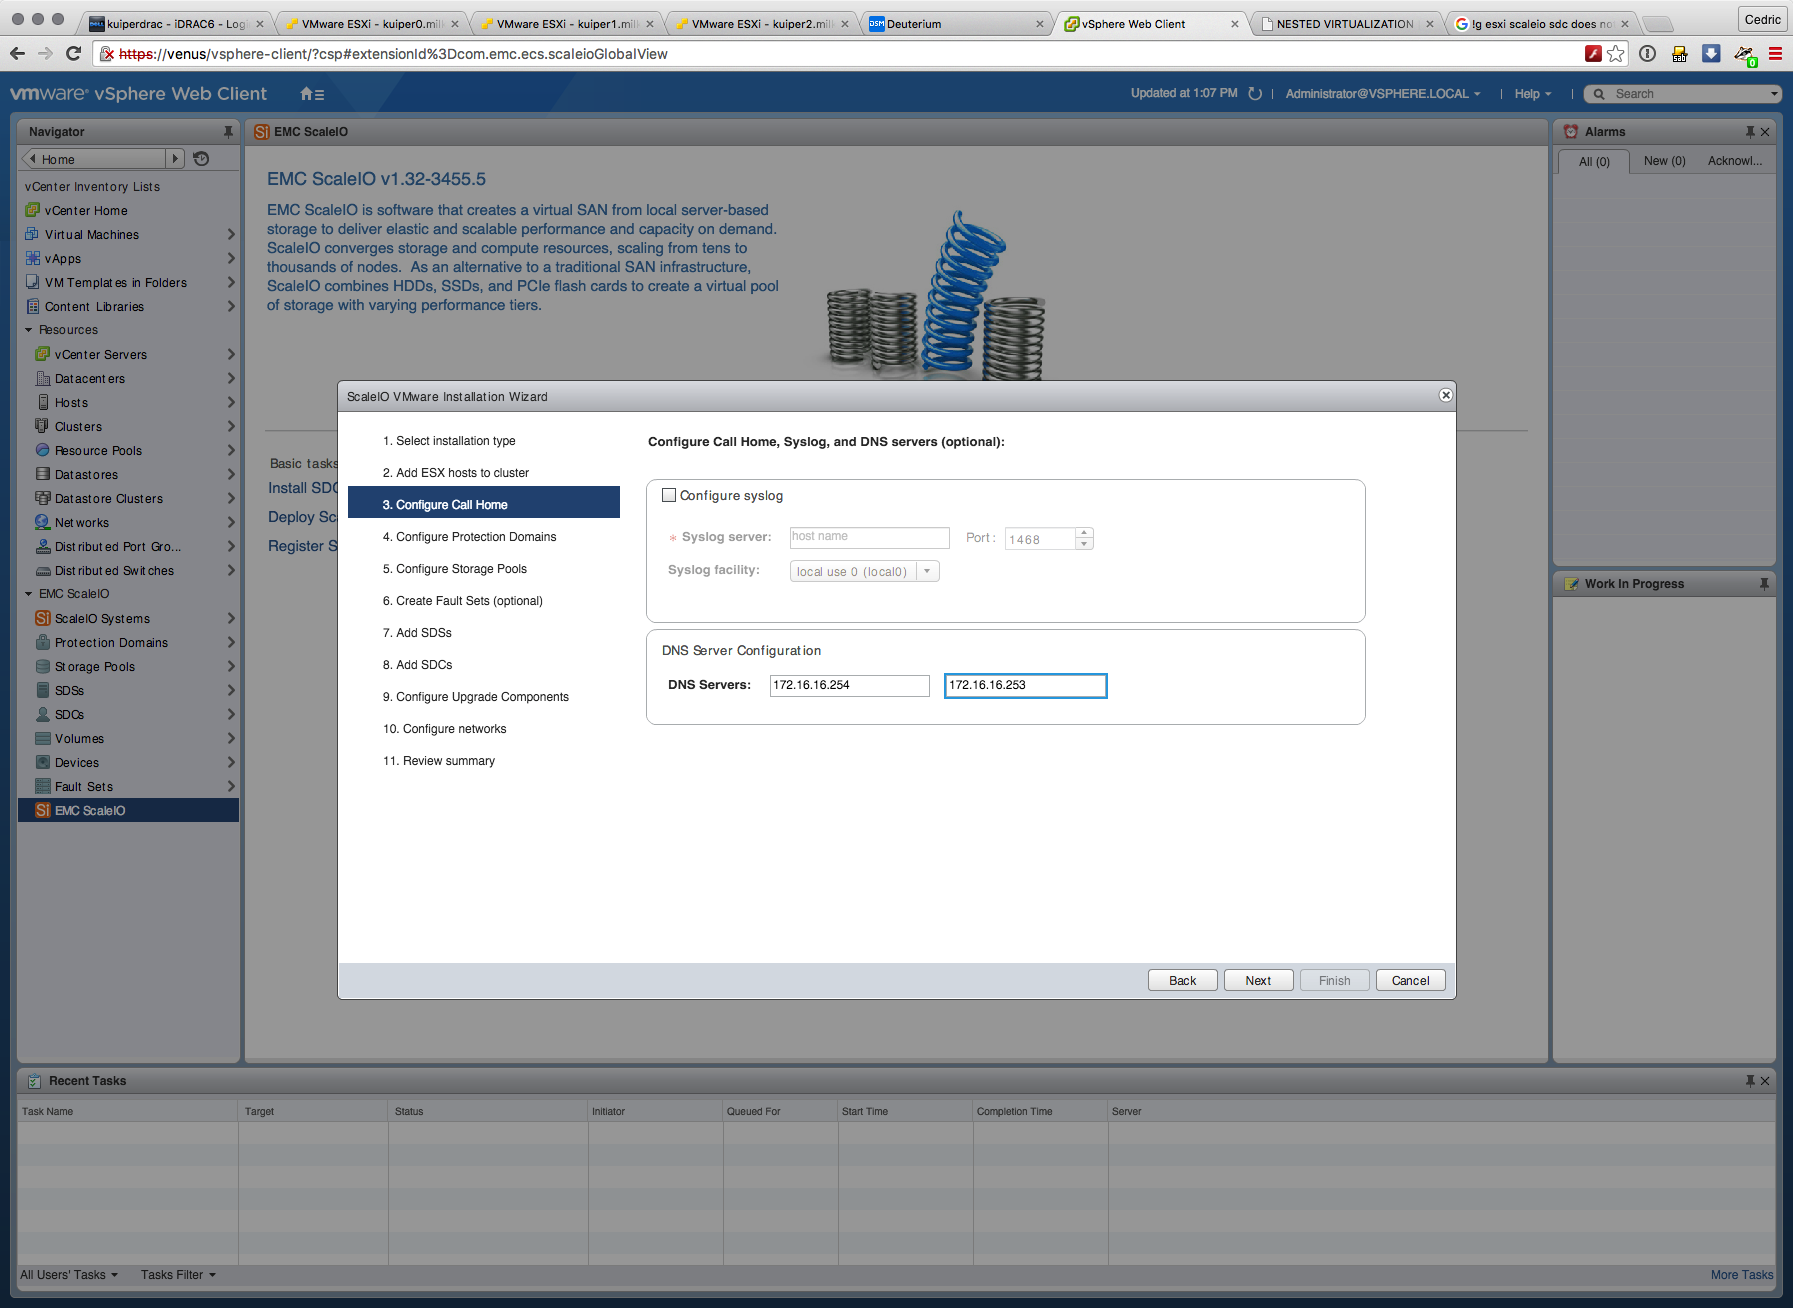Pin the Navigator panel

pos(228,132)
